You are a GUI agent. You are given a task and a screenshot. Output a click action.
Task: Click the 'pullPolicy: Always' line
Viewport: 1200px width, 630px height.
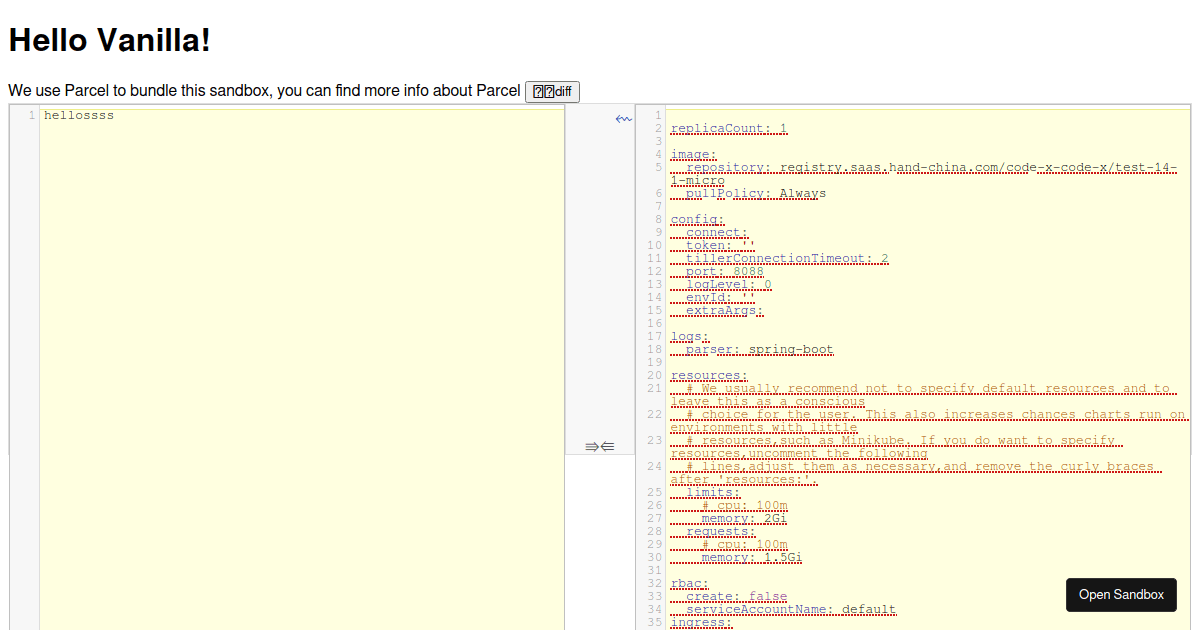pos(756,193)
